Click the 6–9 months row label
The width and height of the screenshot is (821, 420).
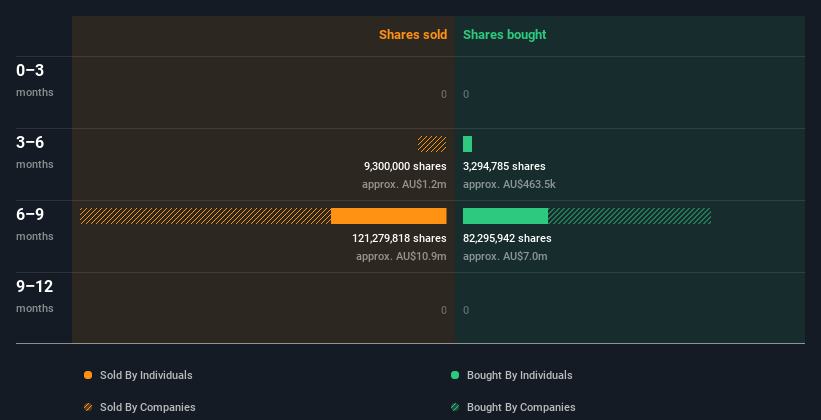pos(35,224)
